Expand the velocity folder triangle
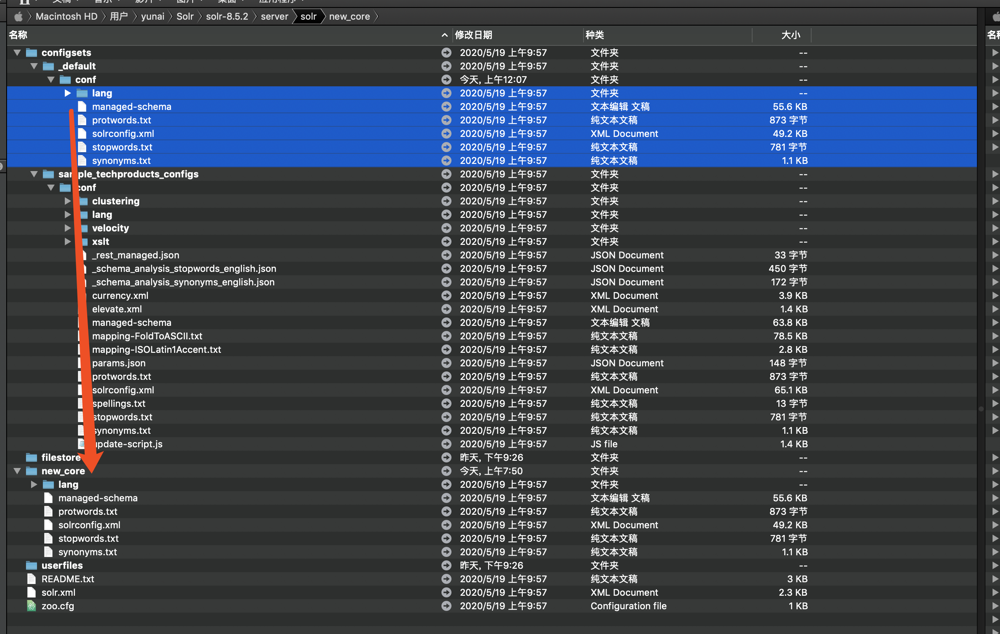This screenshot has width=1000, height=634. [68, 228]
